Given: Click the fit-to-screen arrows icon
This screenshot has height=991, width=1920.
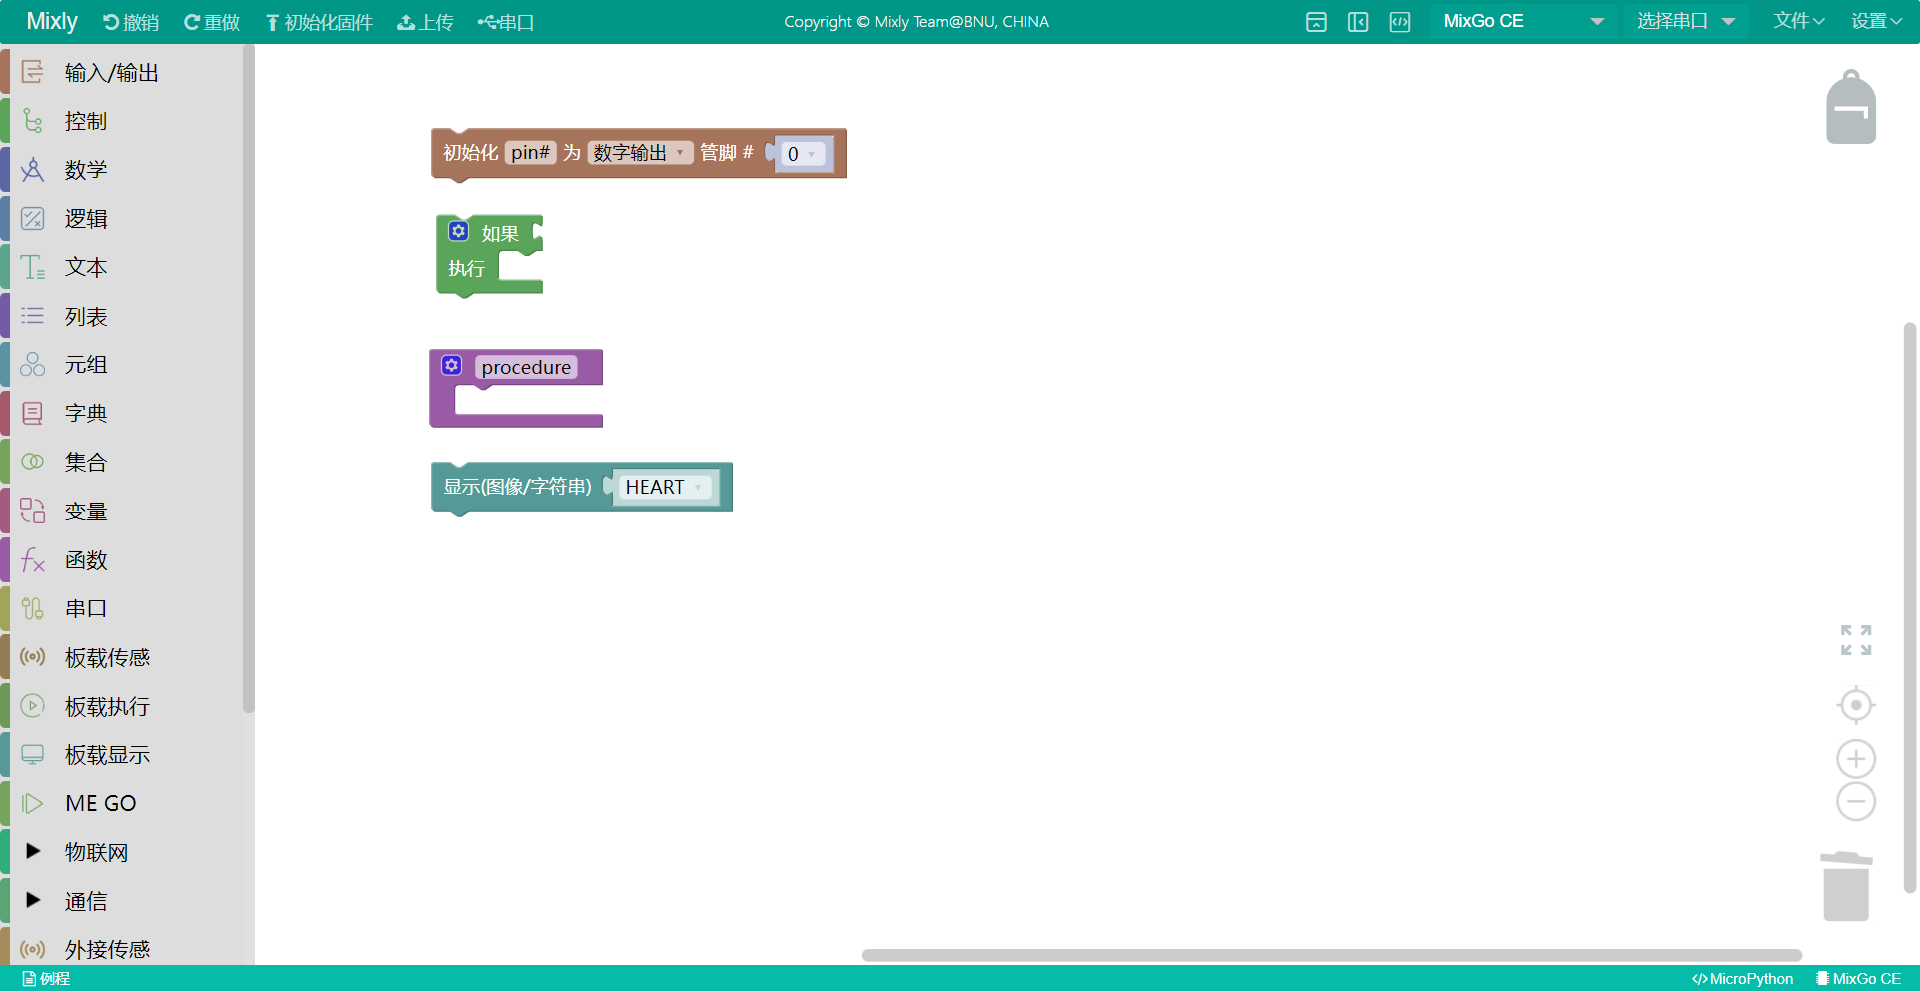Looking at the screenshot, I should (x=1856, y=640).
